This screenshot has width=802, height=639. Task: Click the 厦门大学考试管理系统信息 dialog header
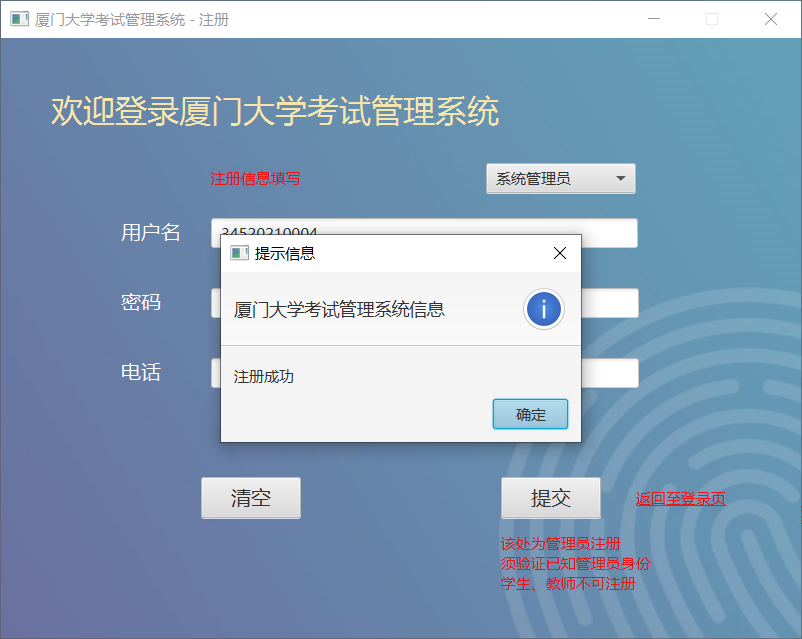(339, 310)
